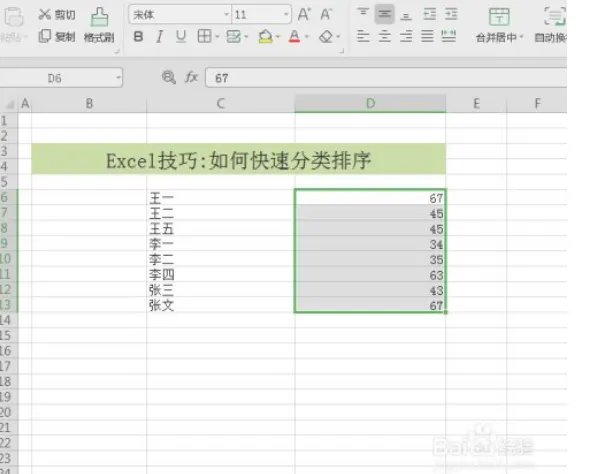The height and width of the screenshot is (474, 598).
Task: Apply cell borders icon
Action: (x=204, y=37)
